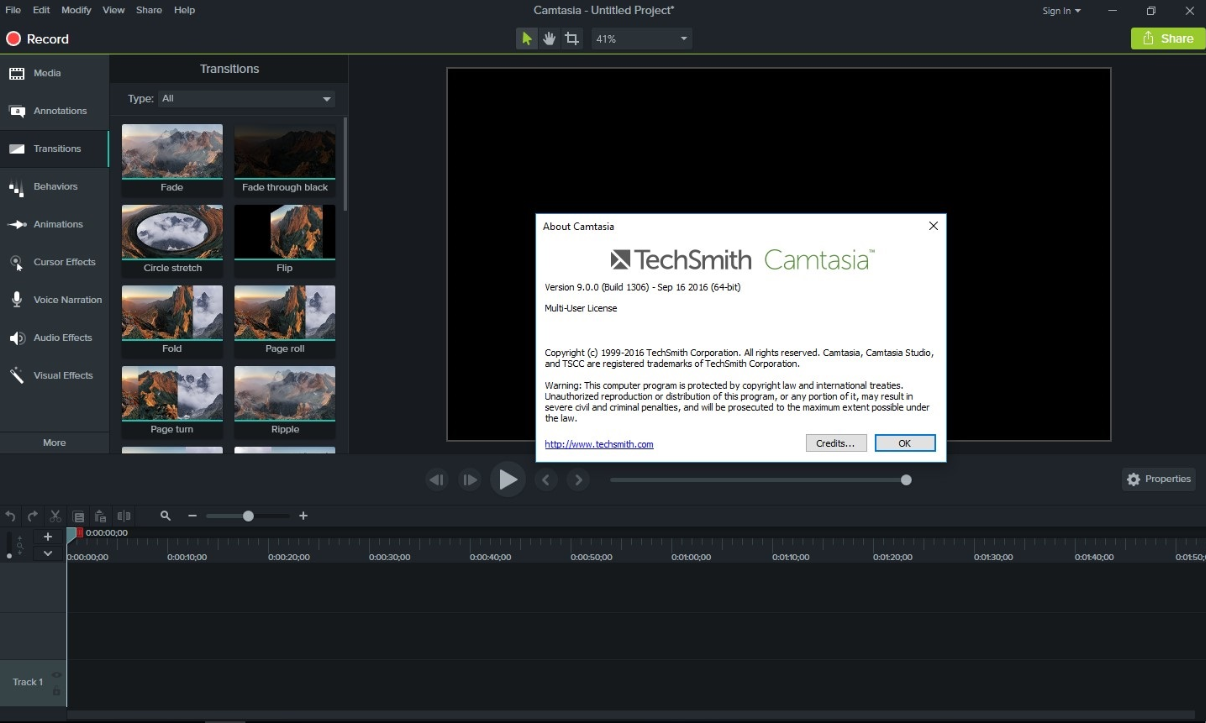Image resolution: width=1206 pixels, height=723 pixels.
Task: Click the timeline zoom magnifier icon
Action: (x=165, y=516)
